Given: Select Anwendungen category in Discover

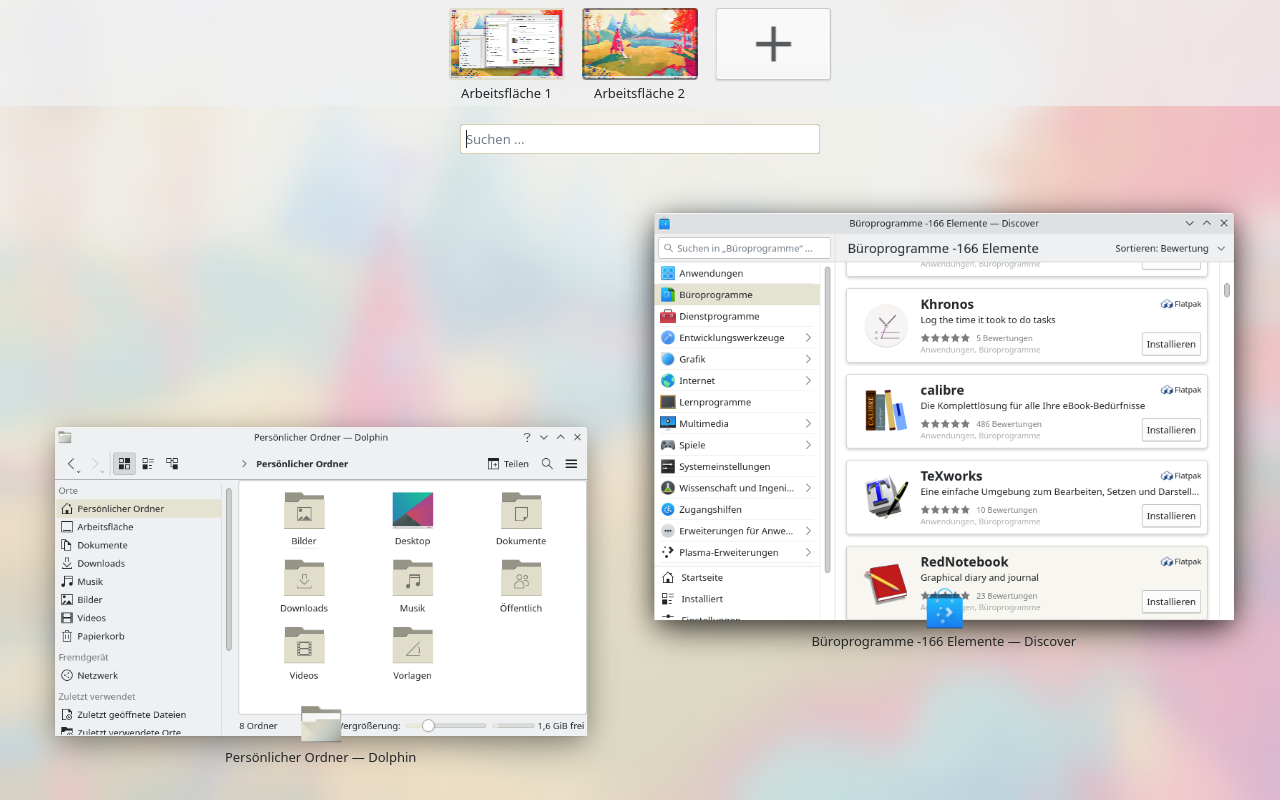Looking at the screenshot, I should pos(737,273).
